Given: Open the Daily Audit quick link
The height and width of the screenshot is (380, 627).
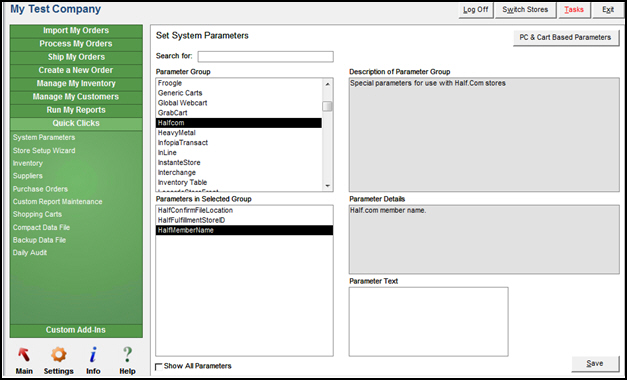Looking at the screenshot, I should (x=30, y=253).
